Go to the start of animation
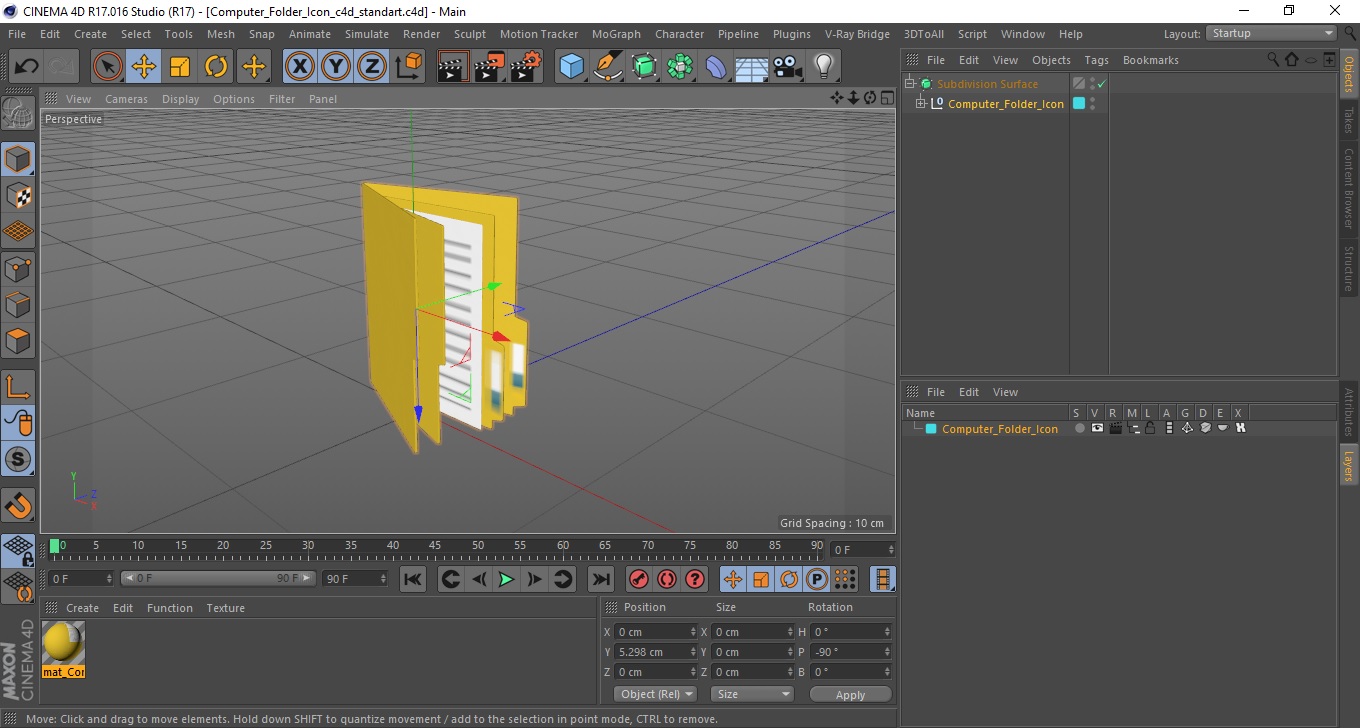The height and width of the screenshot is (728, 1360). [413, 579]
